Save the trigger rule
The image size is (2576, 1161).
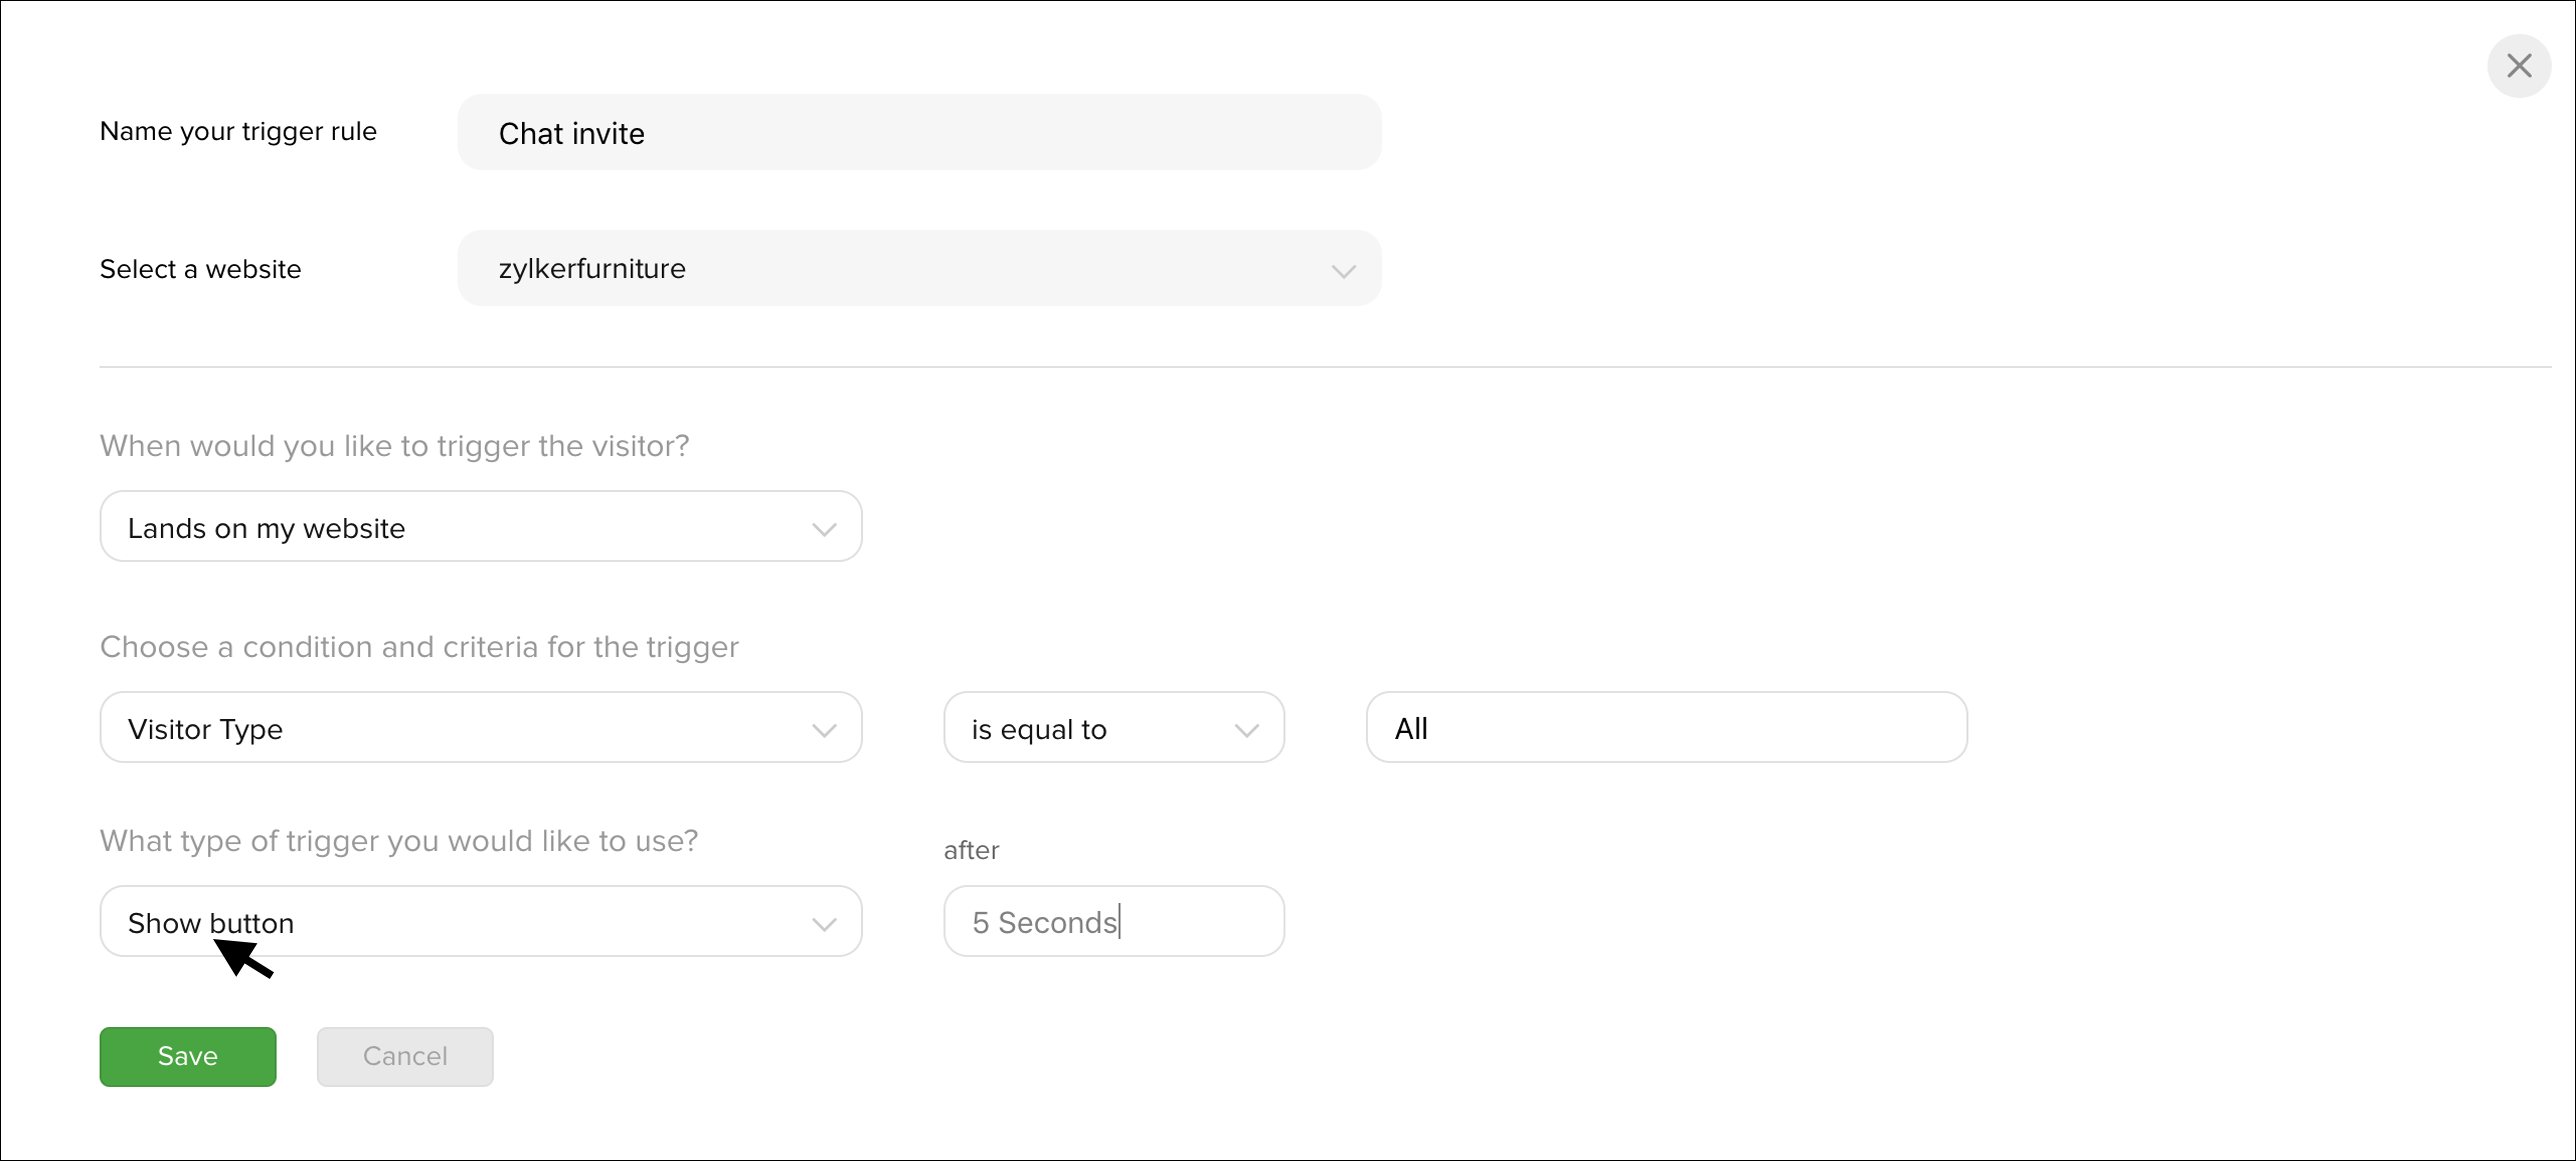(188, 1057)
